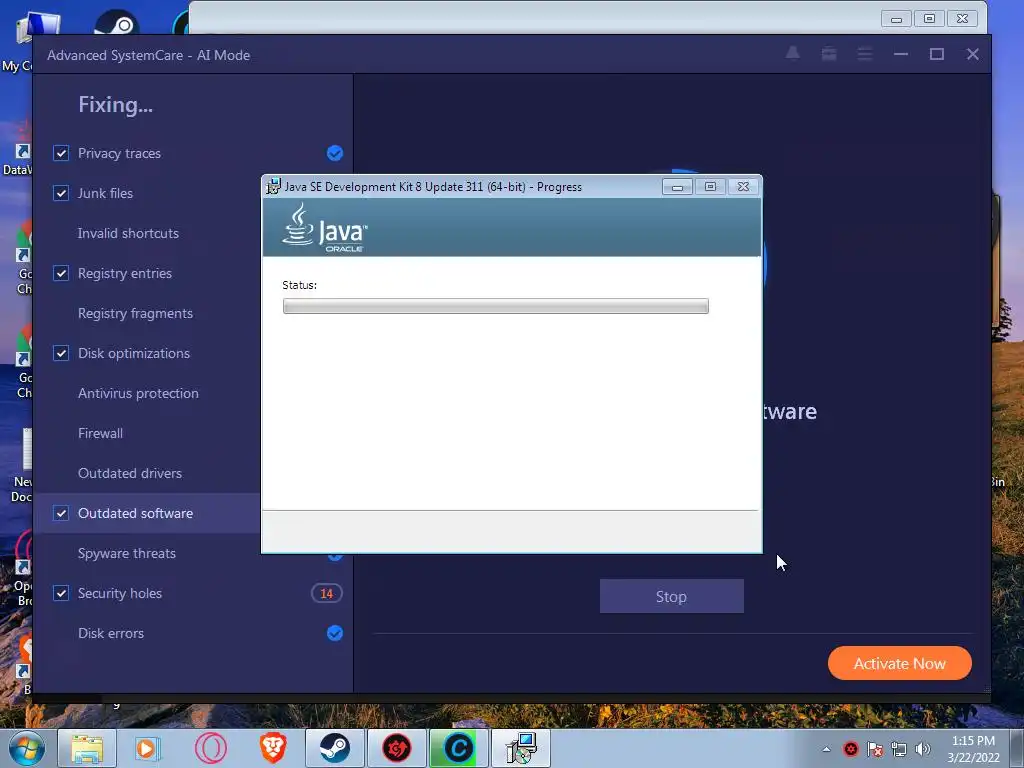Restore the background window behind SystemCare

[929, 19]
